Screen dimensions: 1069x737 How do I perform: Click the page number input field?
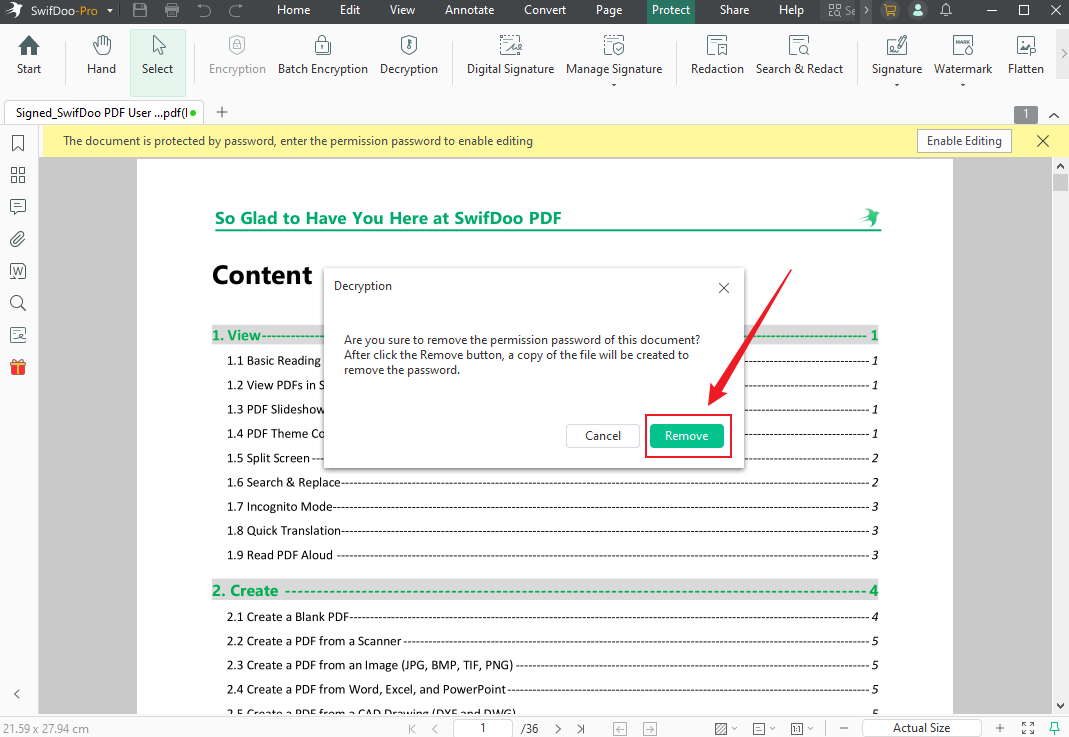click(482, 728)
